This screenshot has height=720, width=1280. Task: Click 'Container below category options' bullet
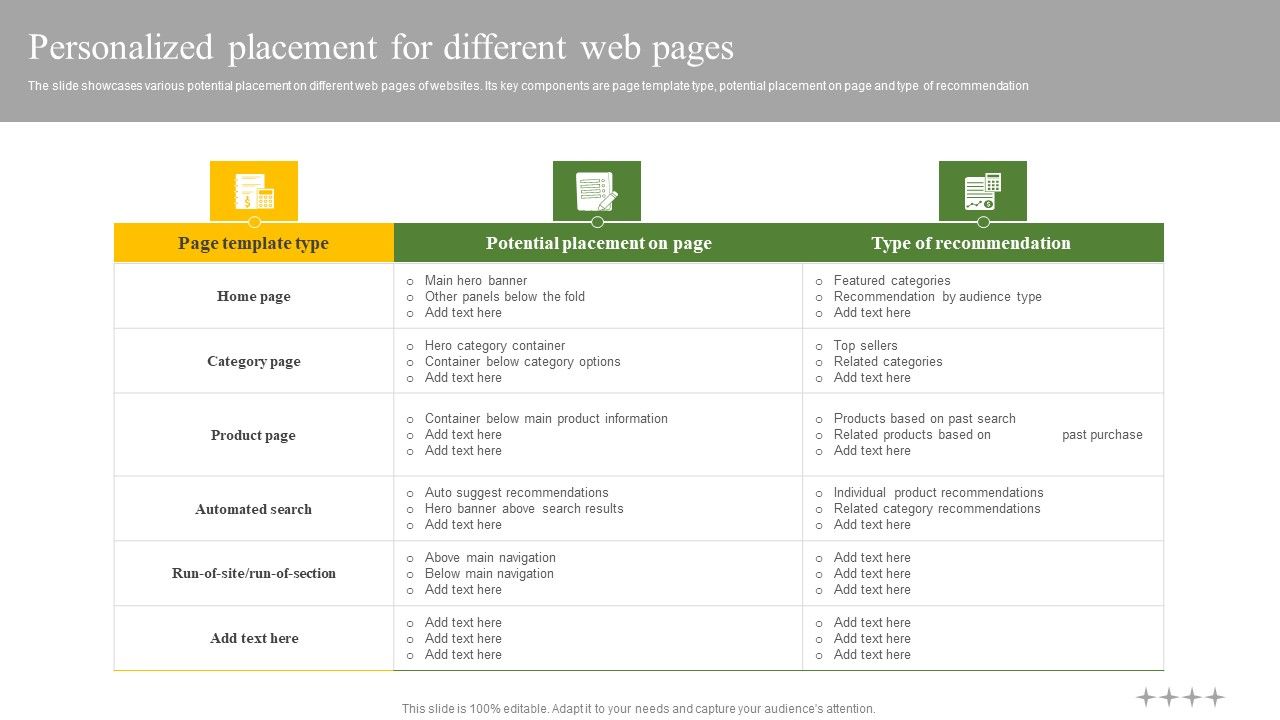point(523,362)
